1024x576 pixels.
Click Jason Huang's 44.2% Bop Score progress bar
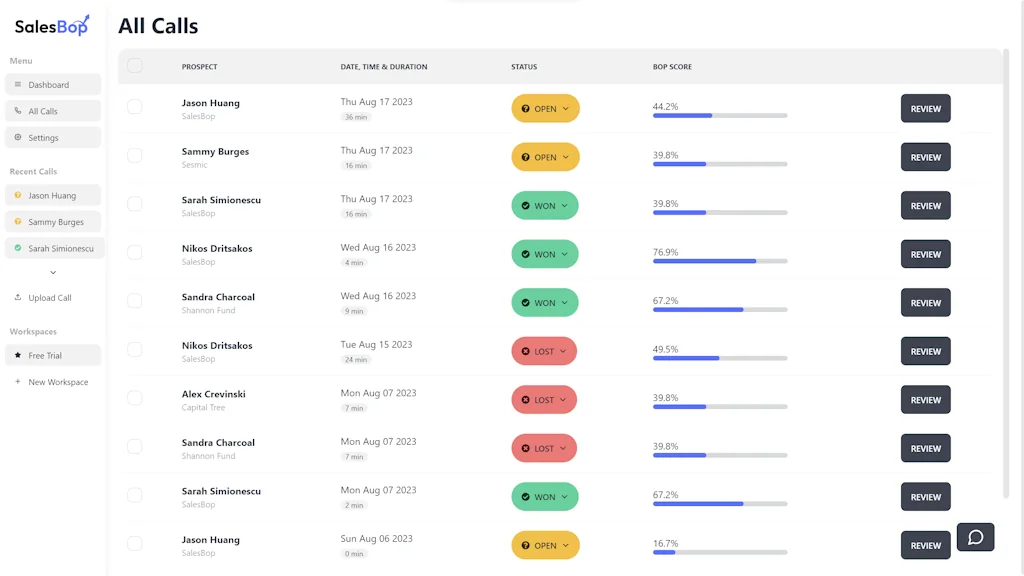click(720, 115)
